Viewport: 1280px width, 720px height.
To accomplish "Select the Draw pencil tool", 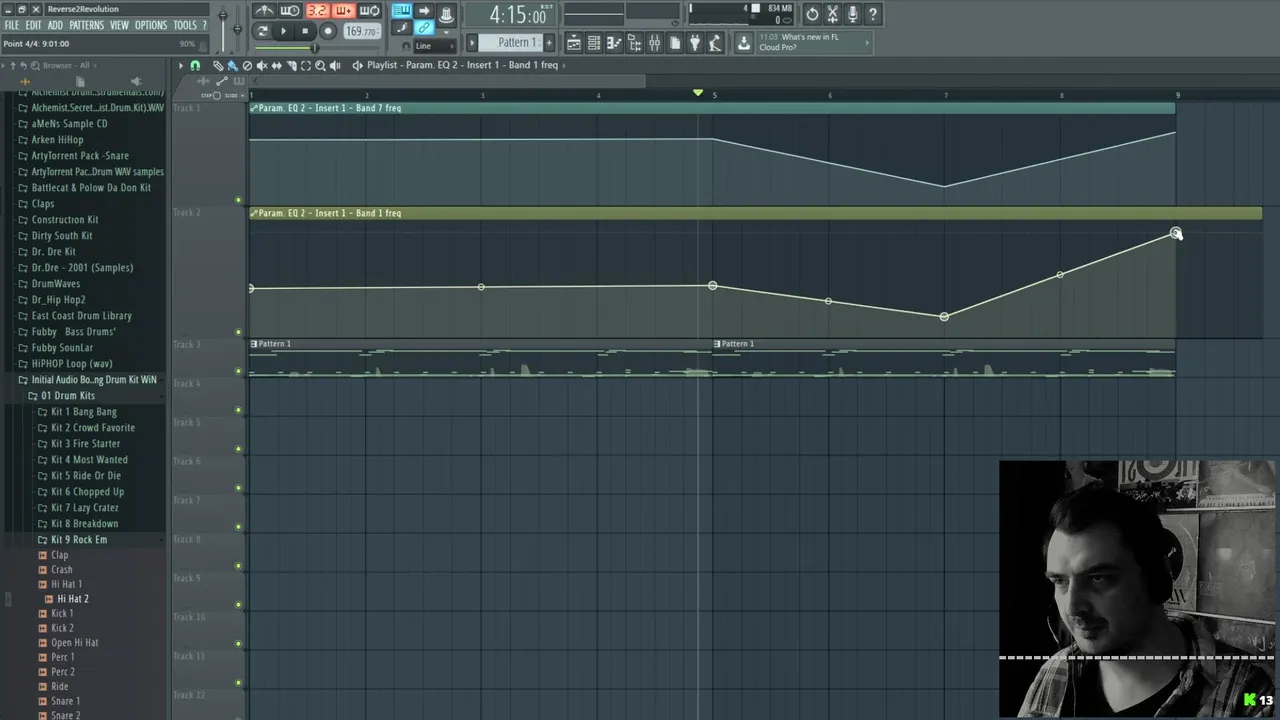I will click(x=218, y=65).
